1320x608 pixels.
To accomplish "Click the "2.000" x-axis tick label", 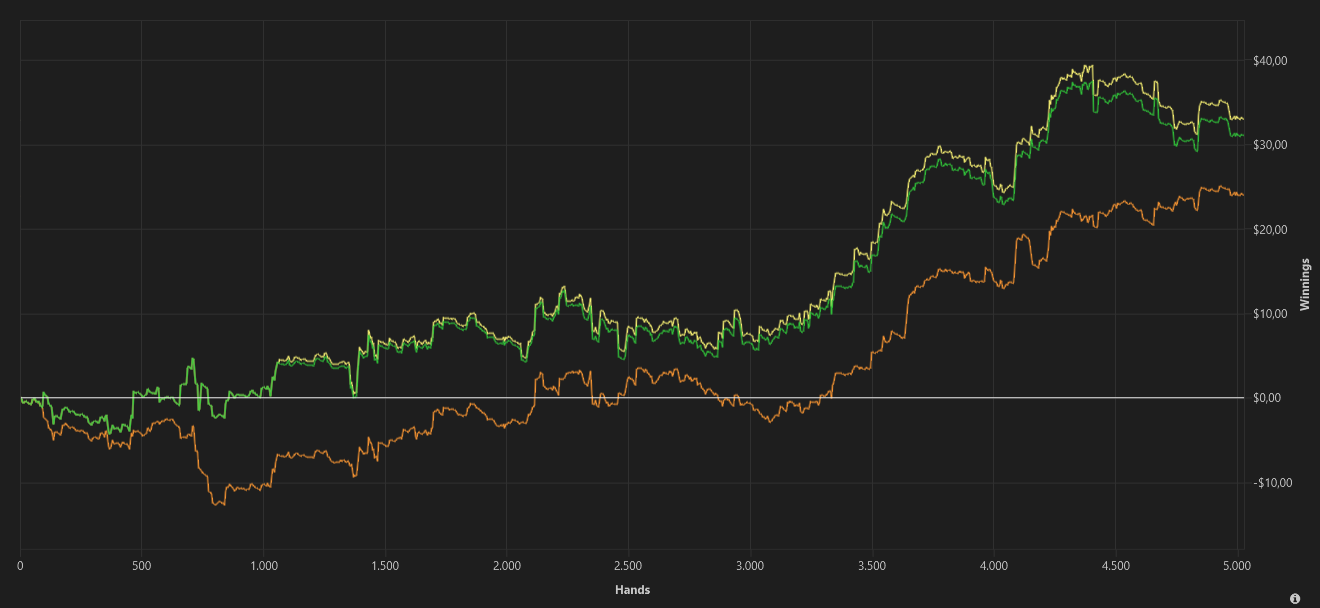I will point(507,565).
